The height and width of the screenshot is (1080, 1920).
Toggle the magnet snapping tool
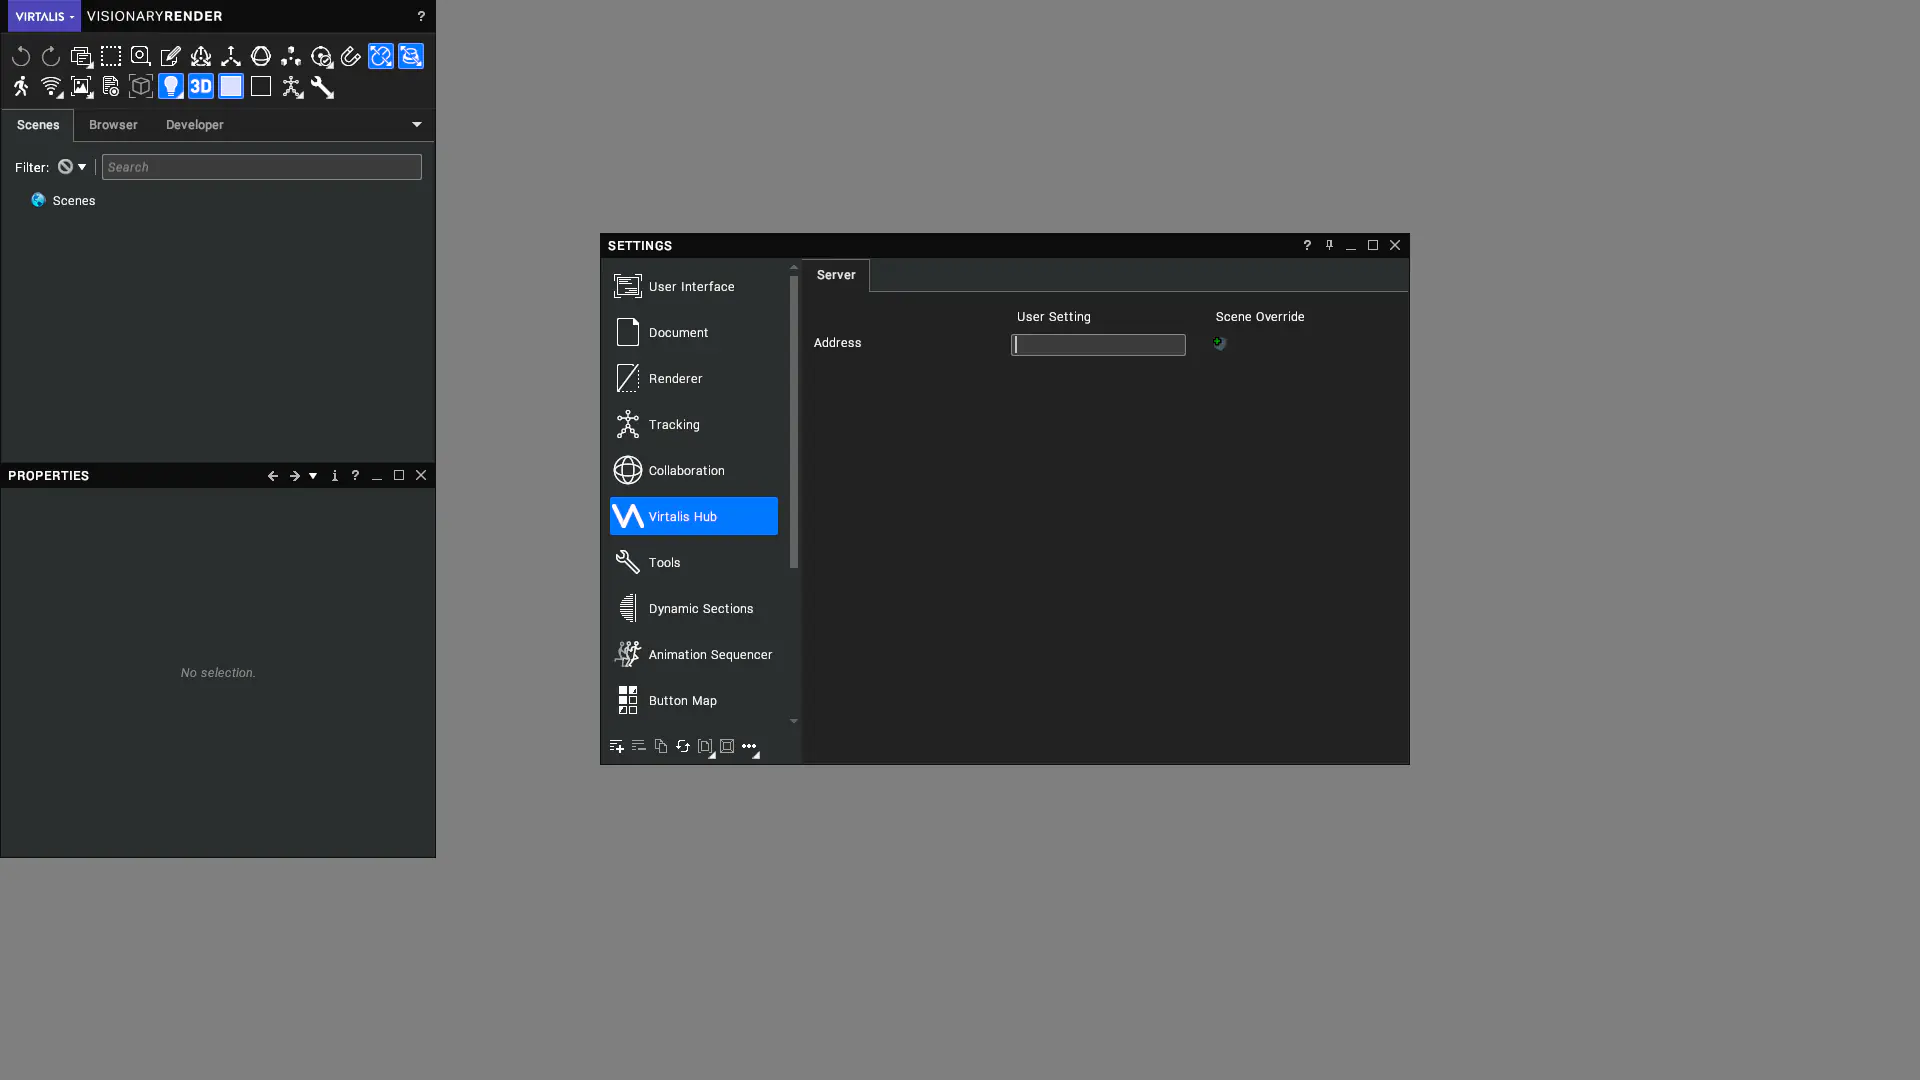pyautogui.click(x=351, y=57)
